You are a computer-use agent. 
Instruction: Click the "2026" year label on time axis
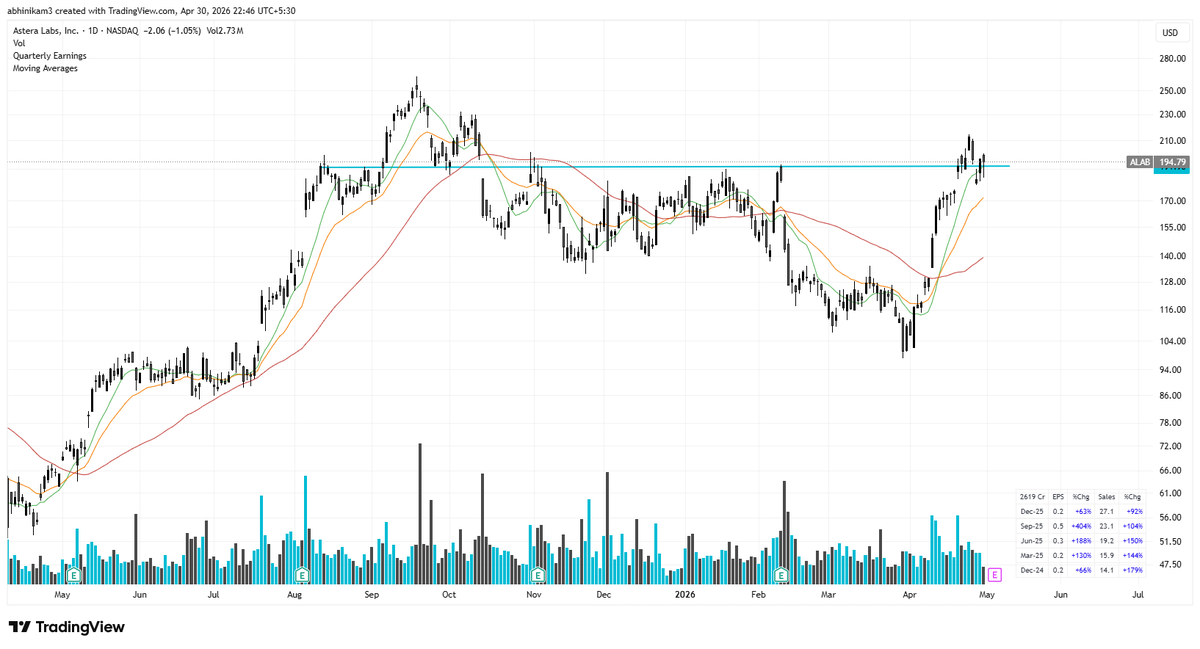pos(684,594)
